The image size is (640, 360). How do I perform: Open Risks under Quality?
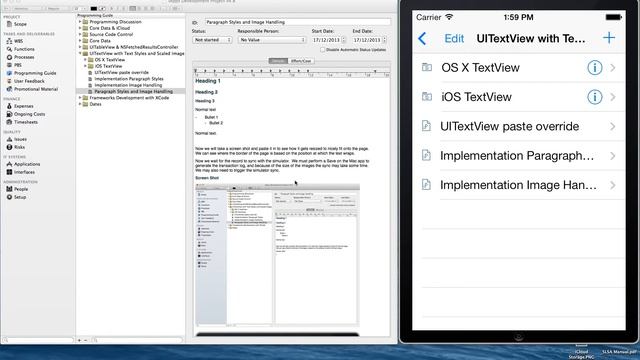point(16,147)
